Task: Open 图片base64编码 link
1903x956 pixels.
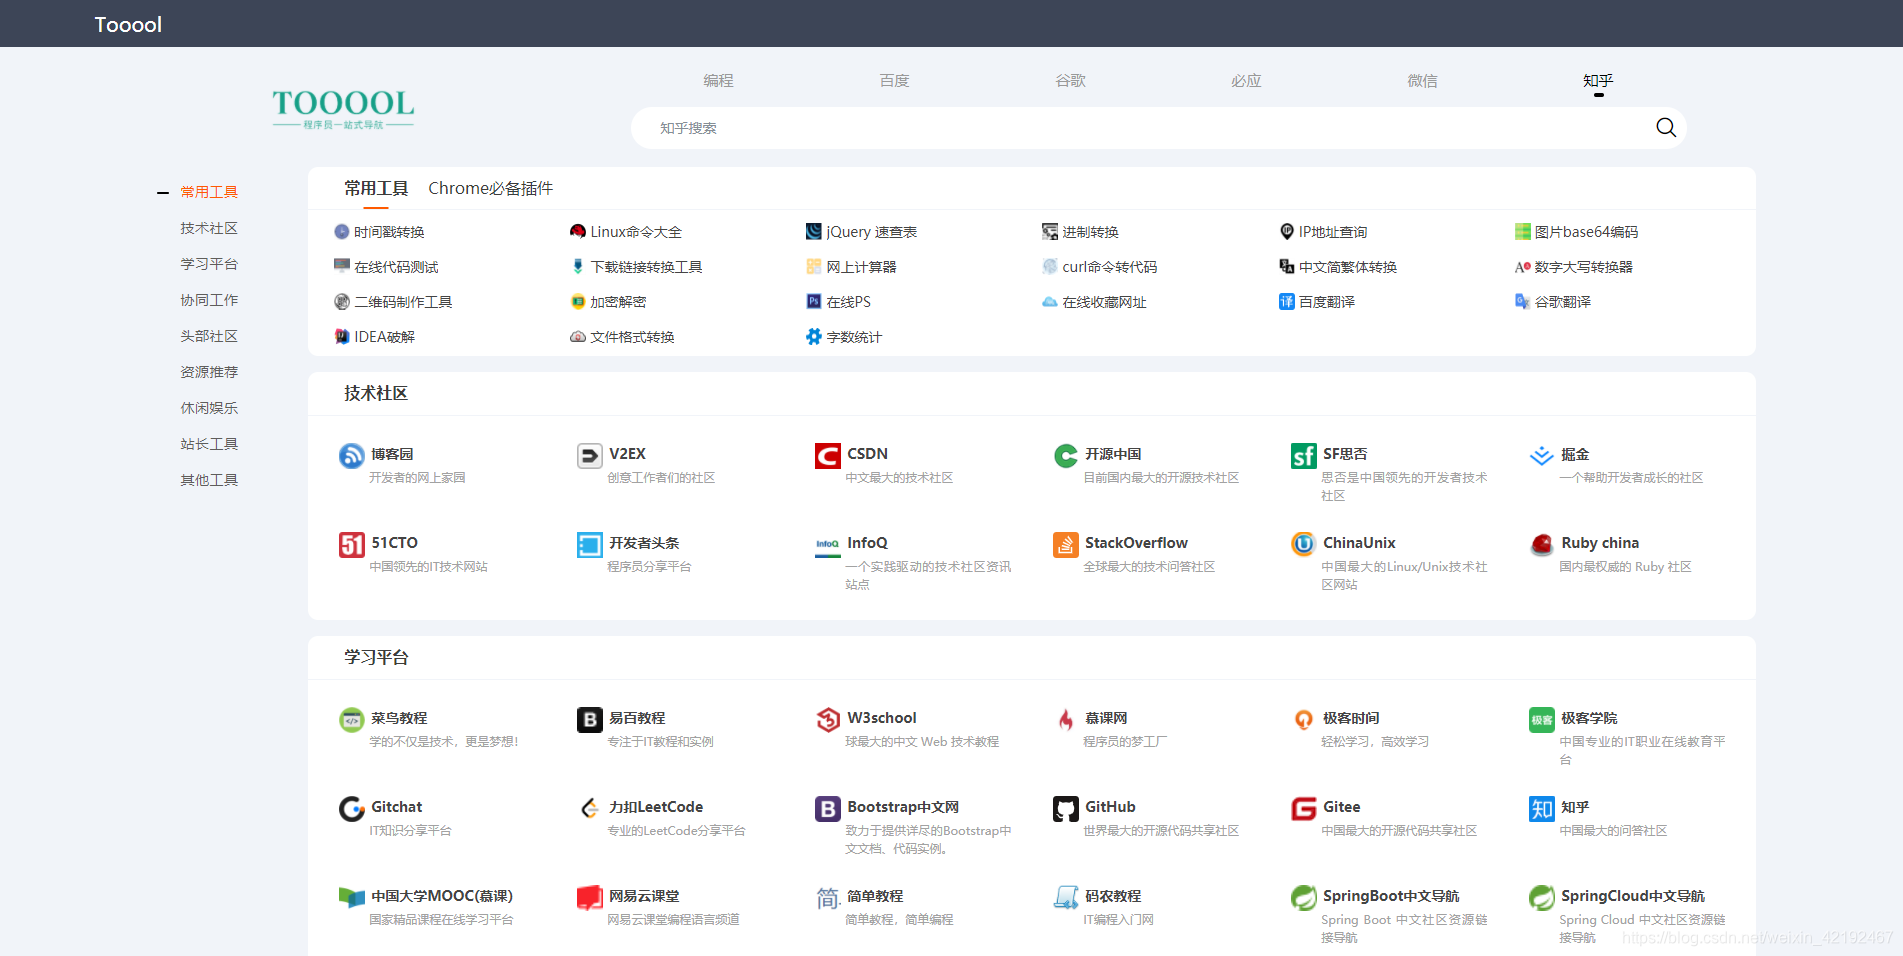Action: pos(1576,232)
